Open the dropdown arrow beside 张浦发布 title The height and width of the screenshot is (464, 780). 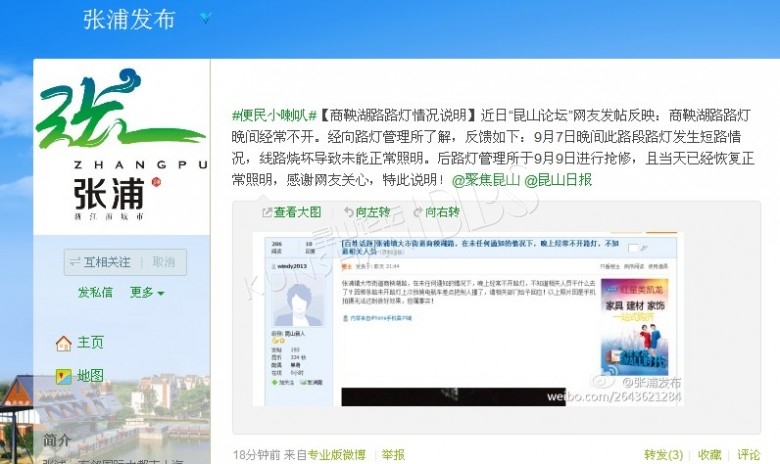pyautogui.click(x=205, y=18)
